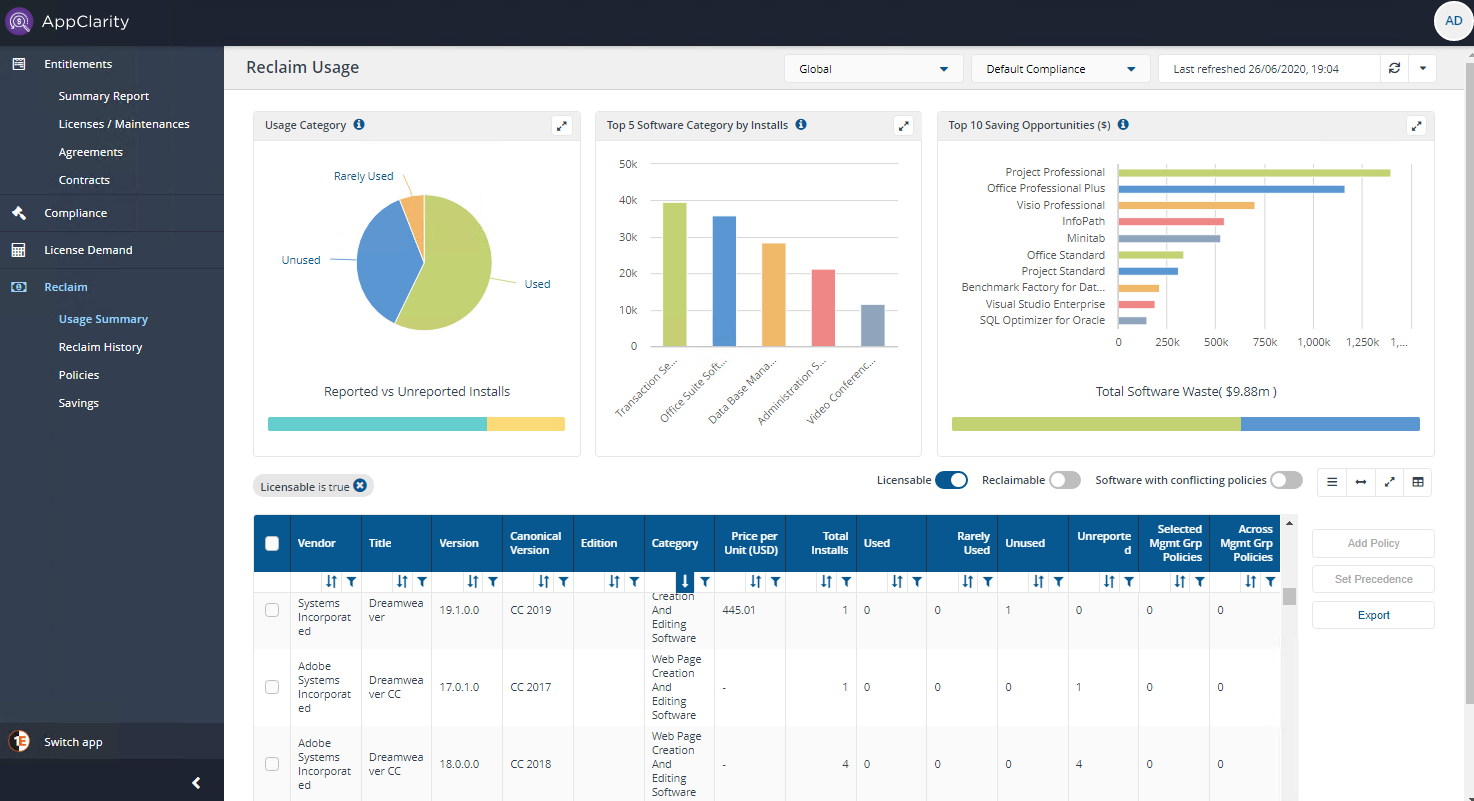Sort by the Title column
The width and height of the screenshot is (1474, 801).
pos(402,581)
